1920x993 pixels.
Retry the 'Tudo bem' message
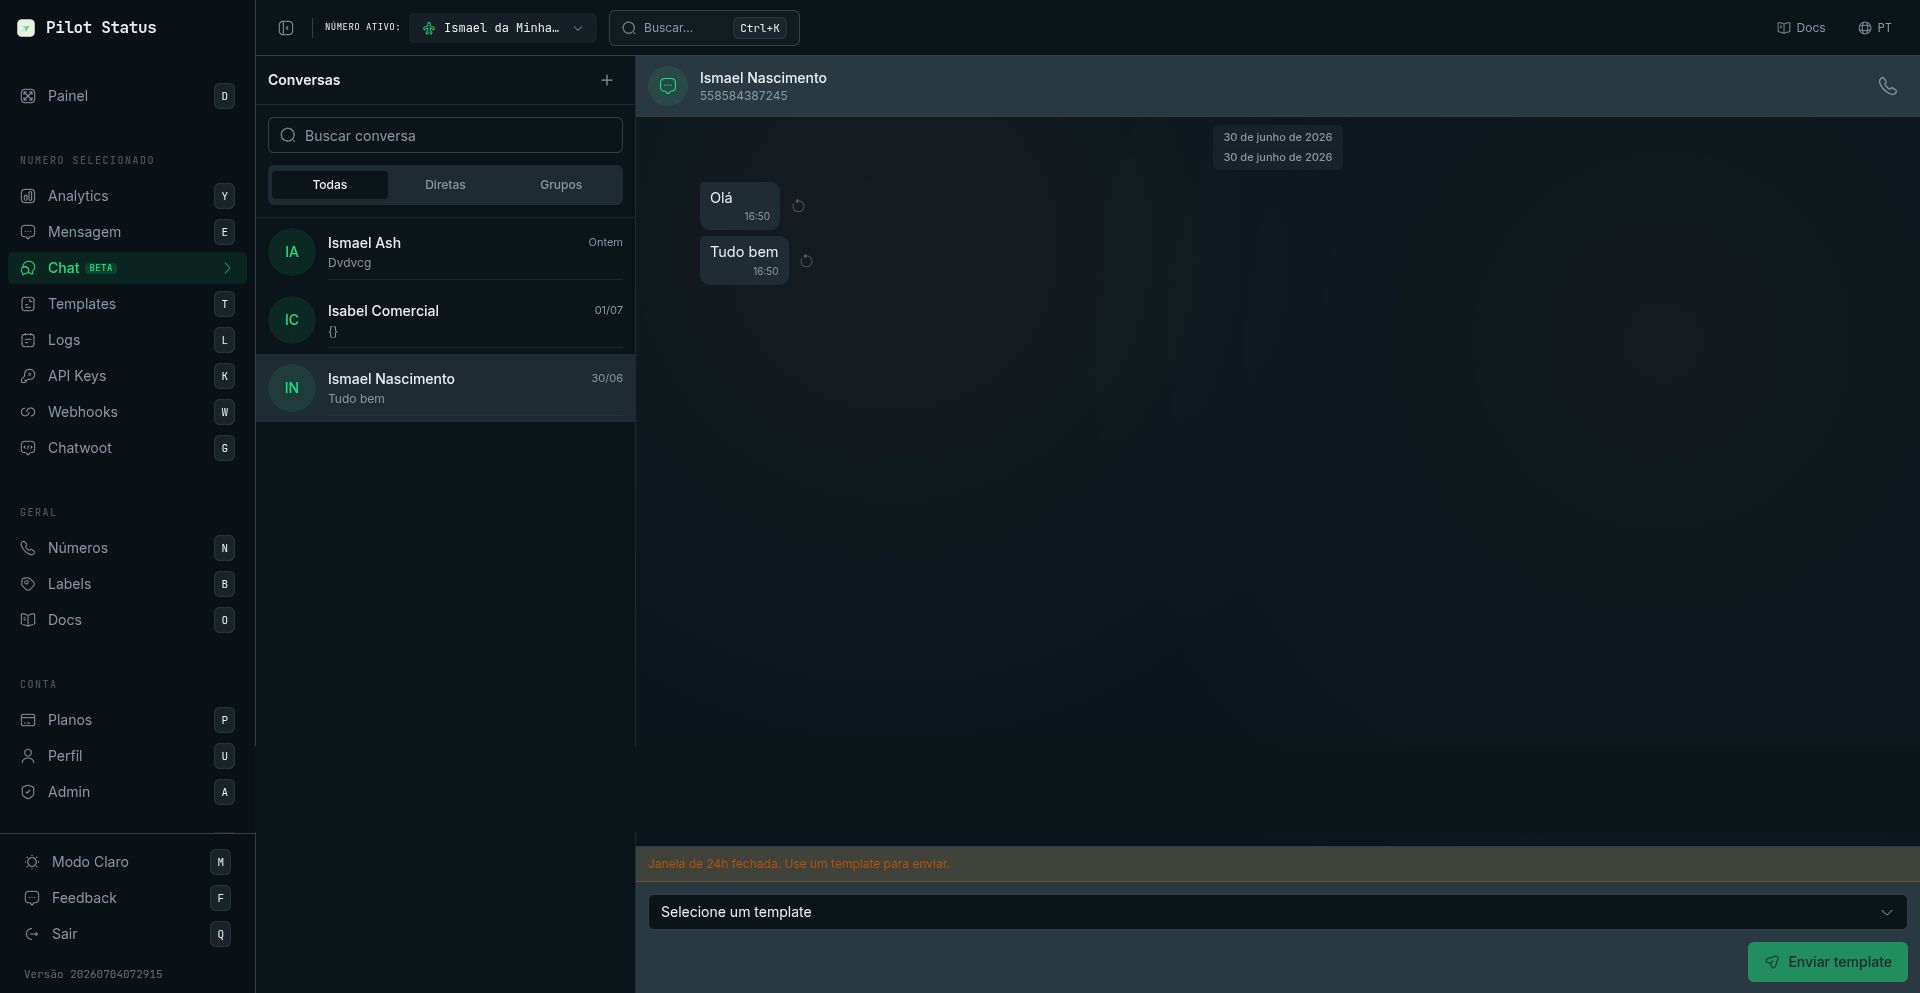[x=807, y=261]
